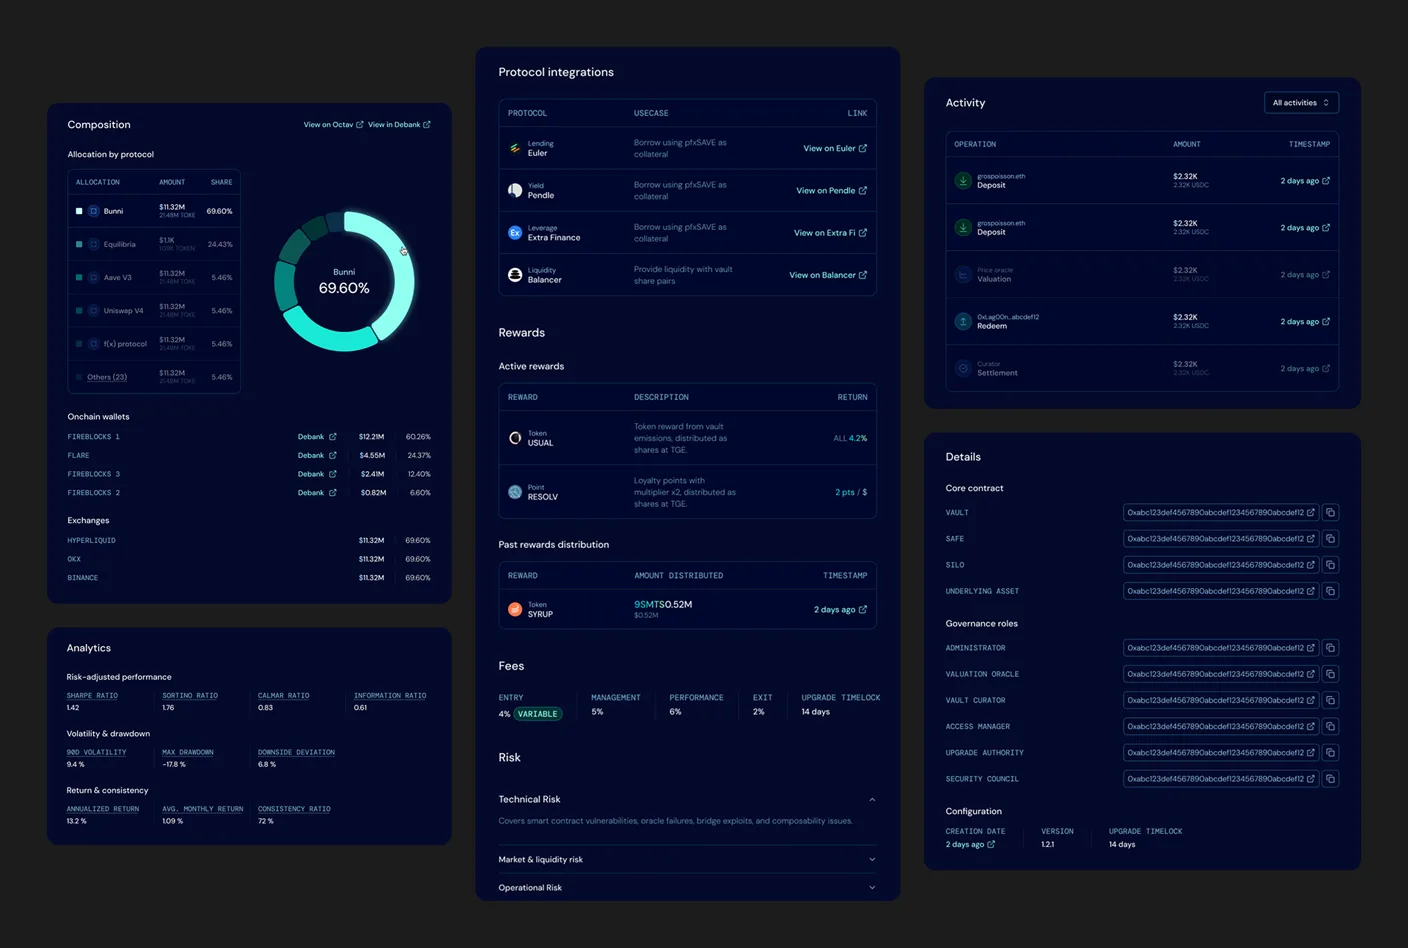This screenshot has width=1408, height=948.
Task: Copy the VAULT contract address
Action: (x=1330, y=513)
